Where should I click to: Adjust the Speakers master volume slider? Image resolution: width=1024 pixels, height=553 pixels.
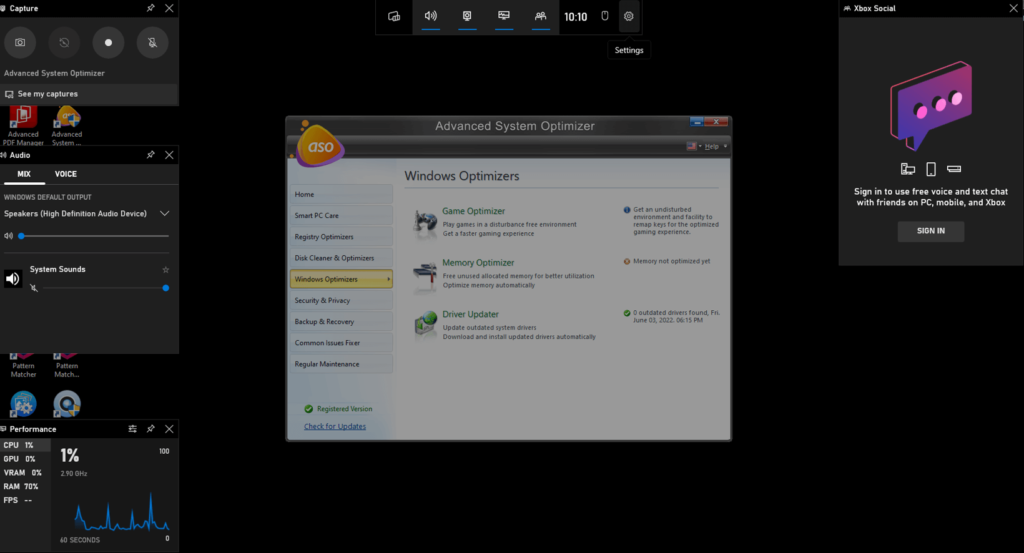(x=94, y=236)
